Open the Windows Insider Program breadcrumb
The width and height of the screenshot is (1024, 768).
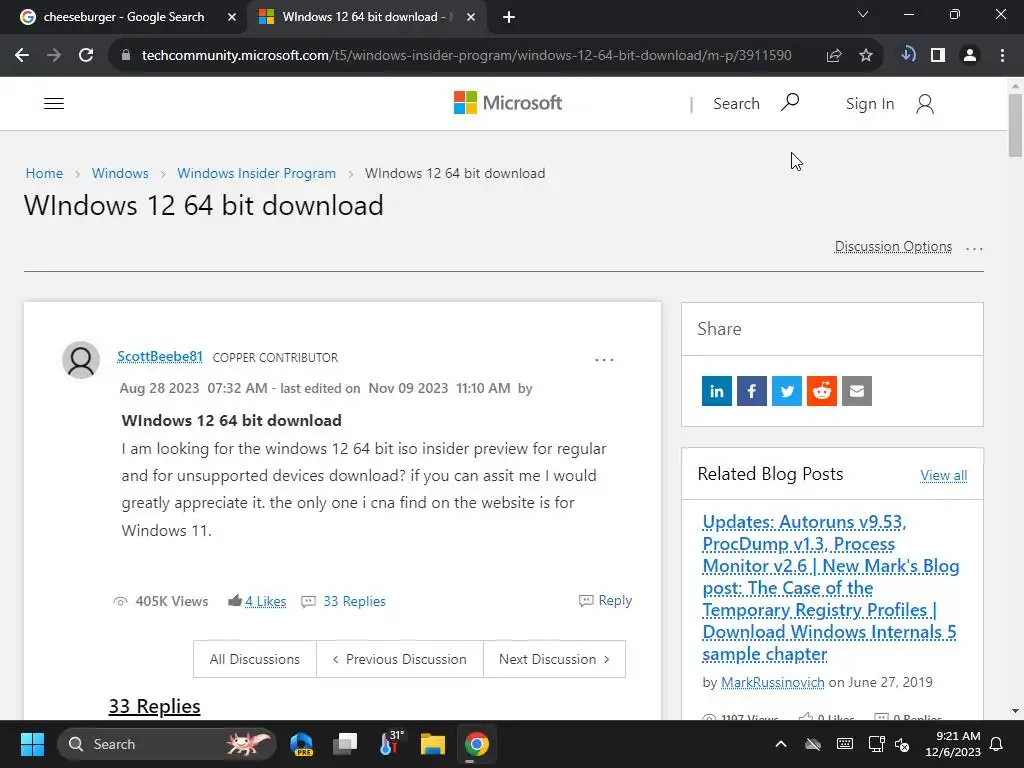point(257,173)
